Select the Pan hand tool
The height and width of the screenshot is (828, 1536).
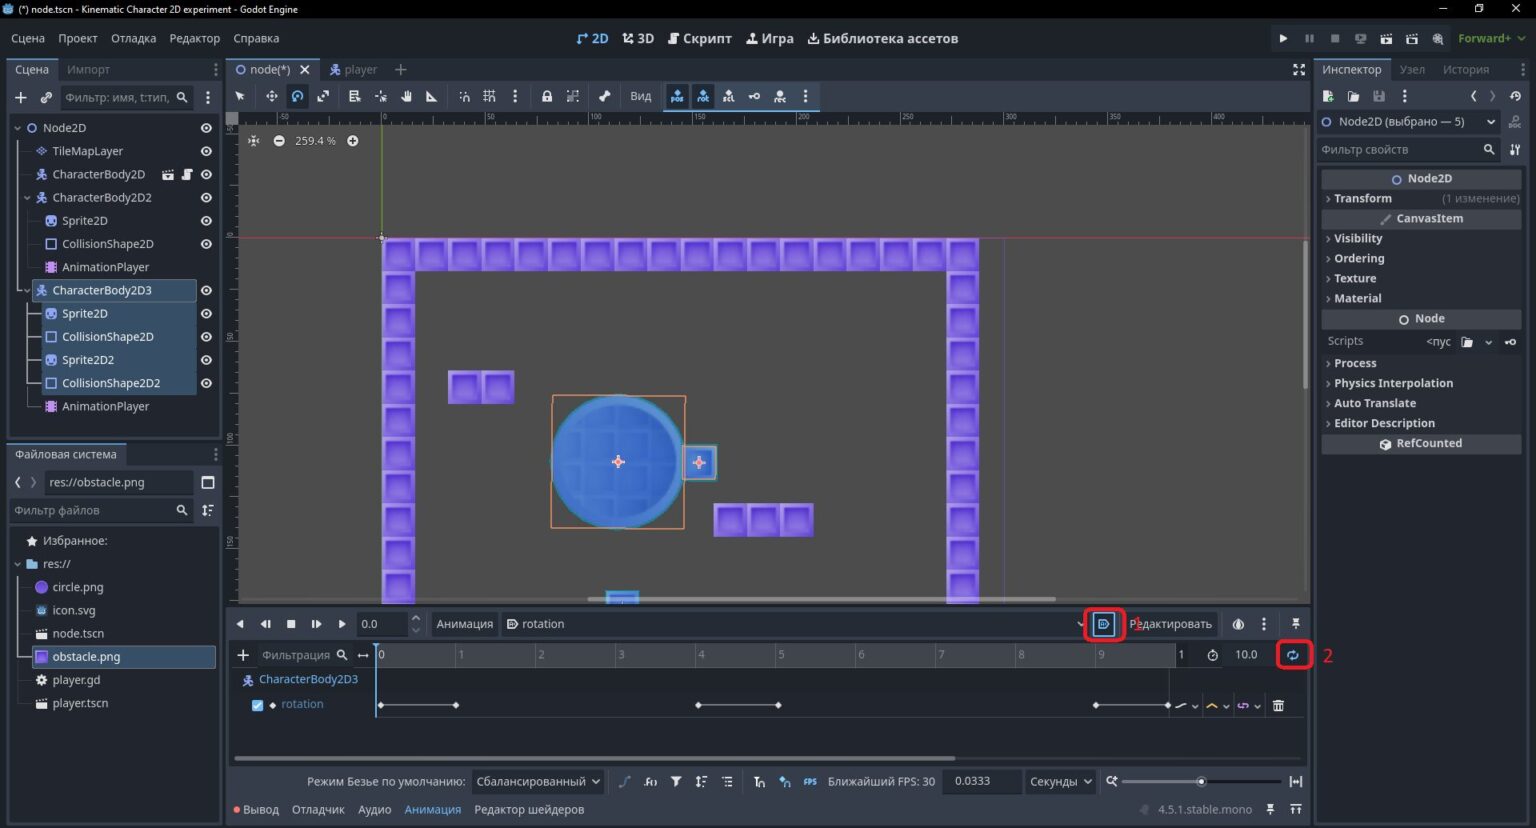click(x=406, y=96)
